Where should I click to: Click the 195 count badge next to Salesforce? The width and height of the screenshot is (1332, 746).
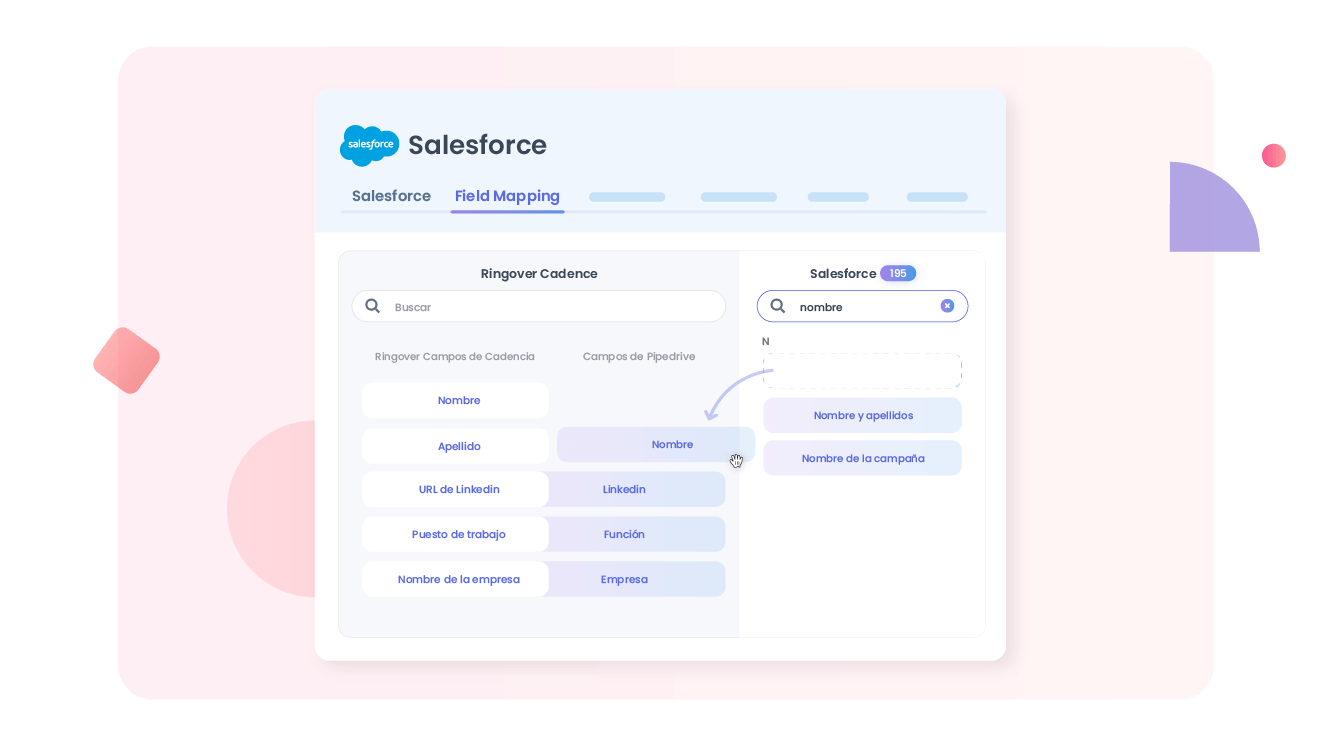point(897,272)
